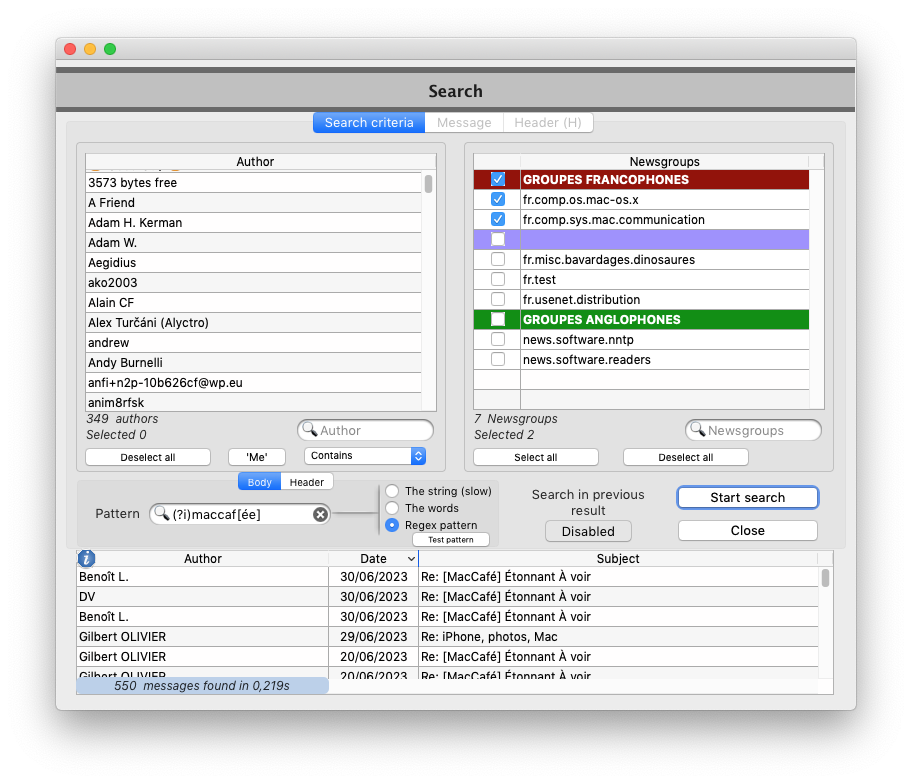Screen dimensions: 912x784
Task: Click the yellow minimize window button
Action: click(x=90, y=49)
